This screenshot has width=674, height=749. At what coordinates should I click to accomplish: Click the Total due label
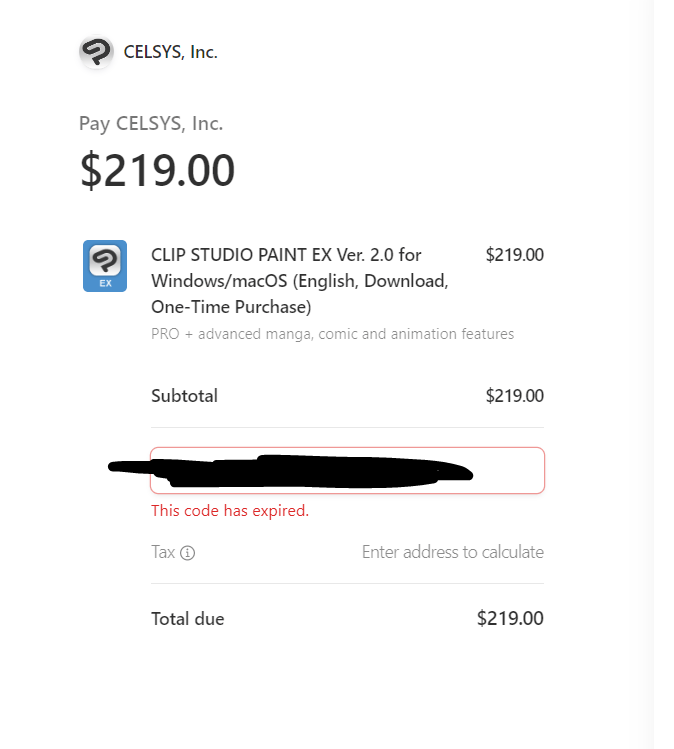pos(187,619)
